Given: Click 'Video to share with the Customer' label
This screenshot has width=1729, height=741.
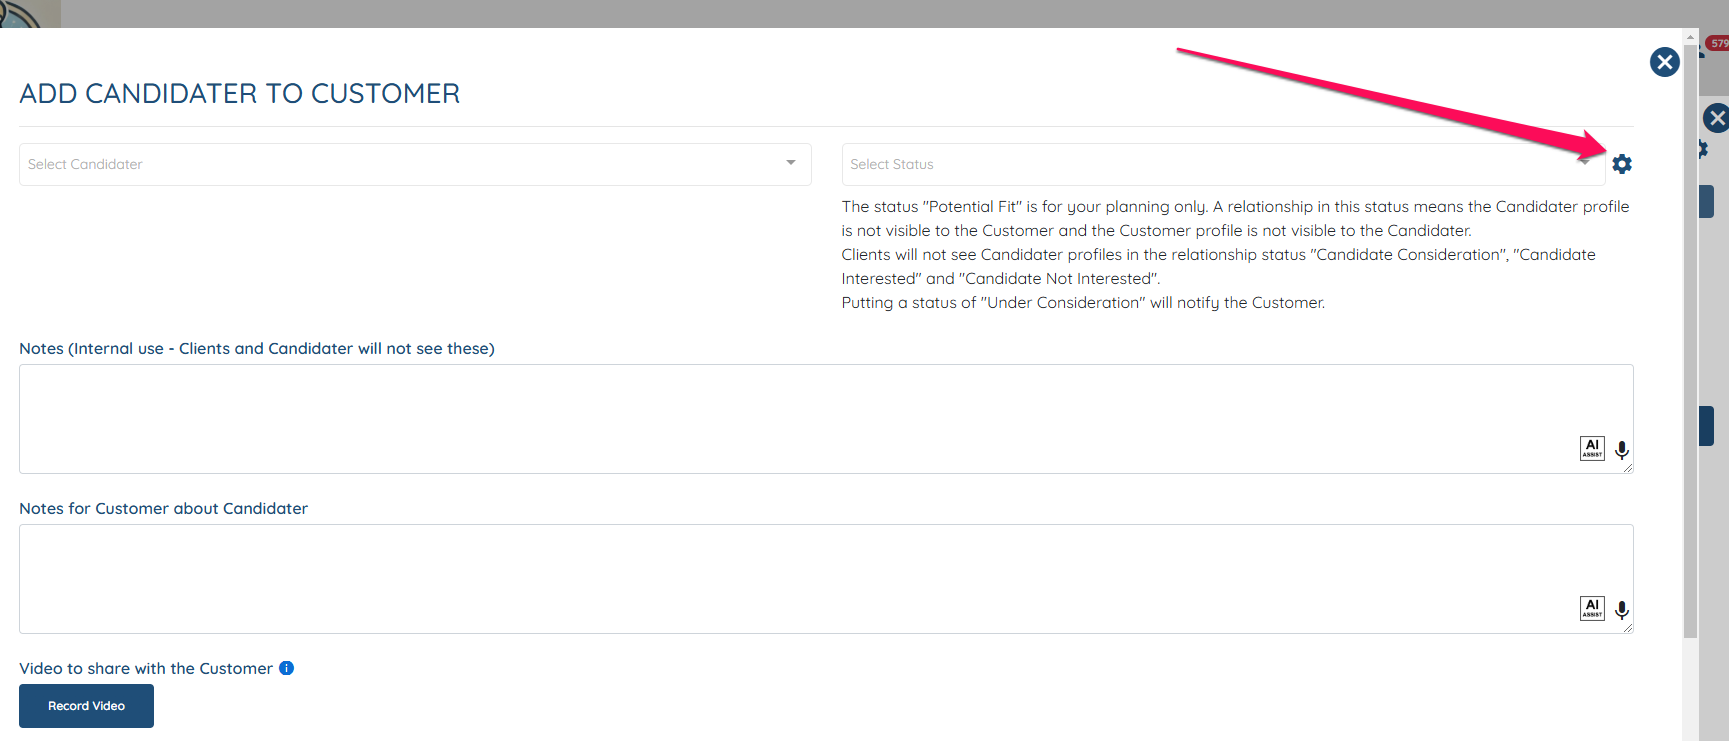Looking at the screenshot, I should tap(146, 668).
